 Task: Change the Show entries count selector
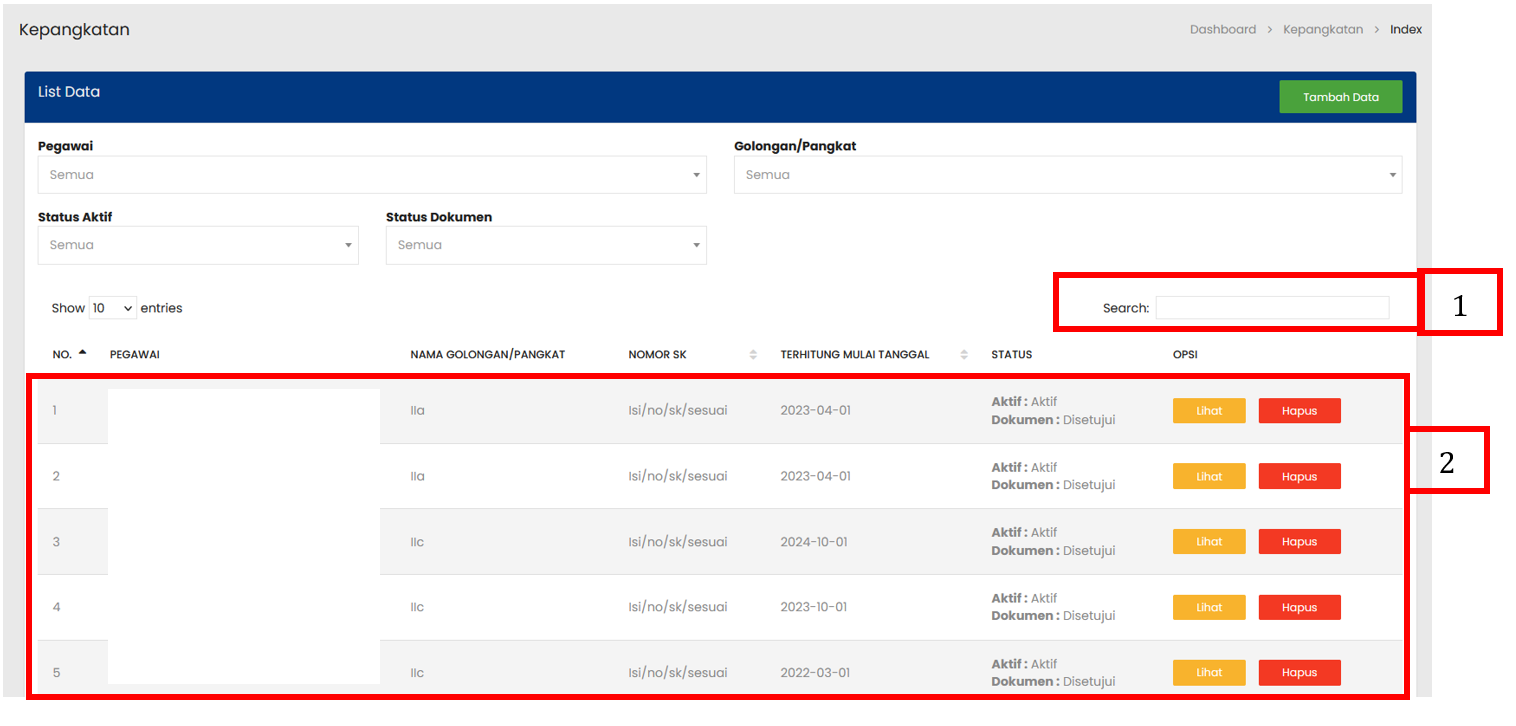112,308
